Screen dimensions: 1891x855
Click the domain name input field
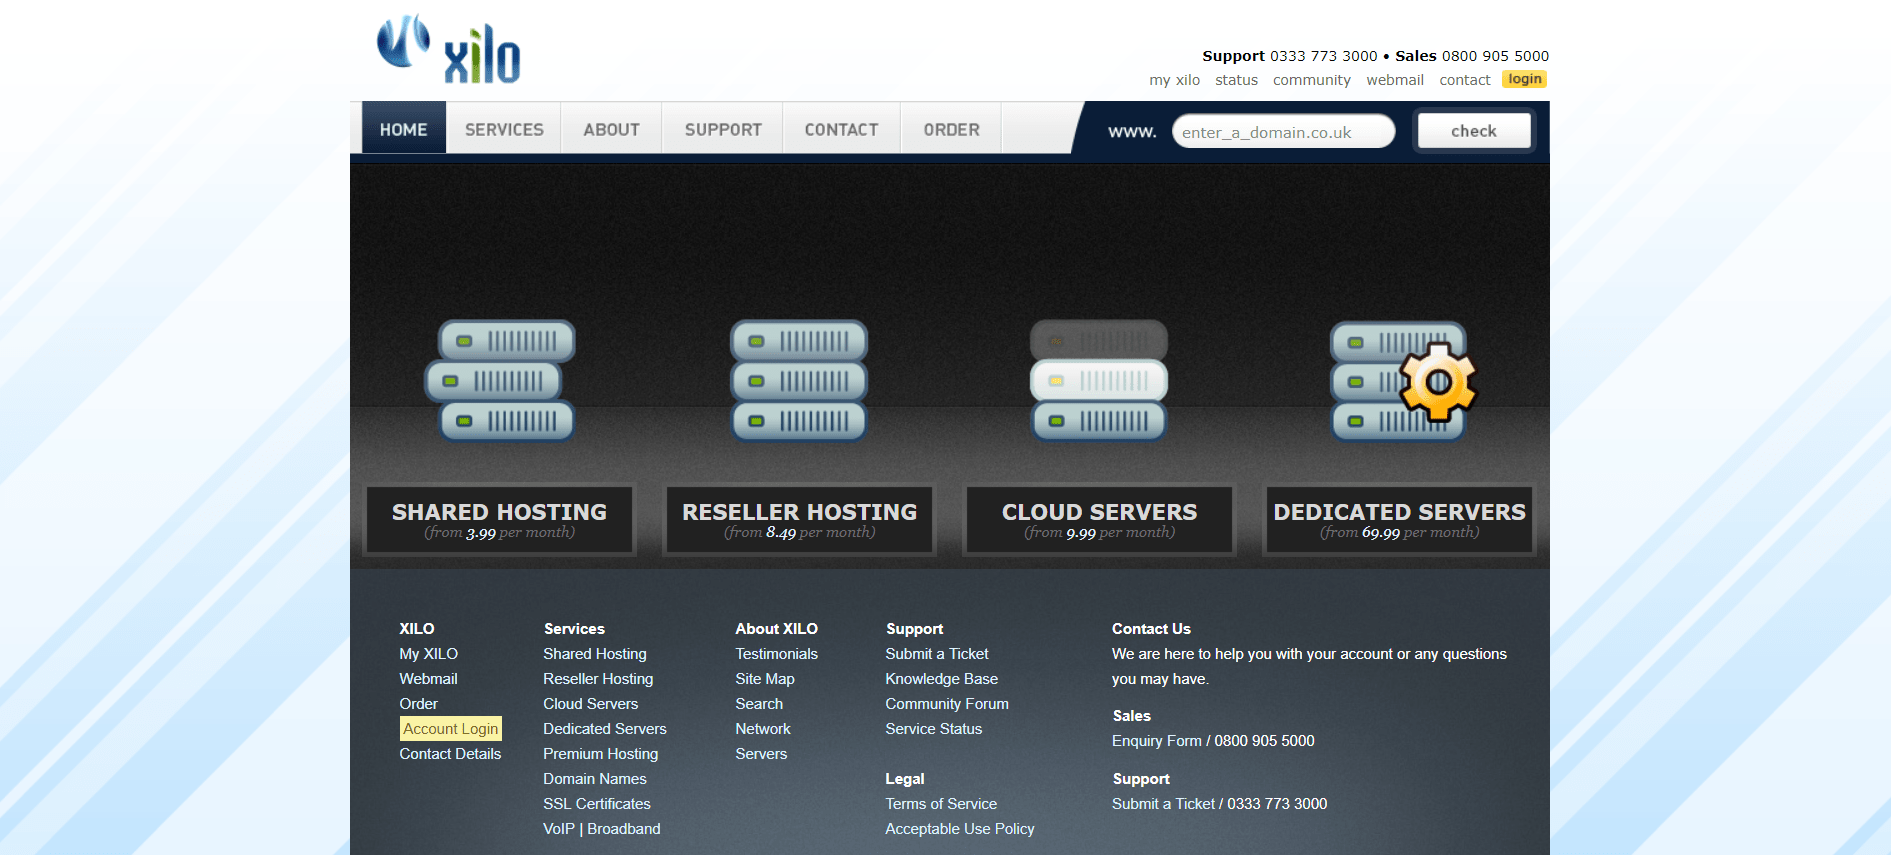point(1283,131)
